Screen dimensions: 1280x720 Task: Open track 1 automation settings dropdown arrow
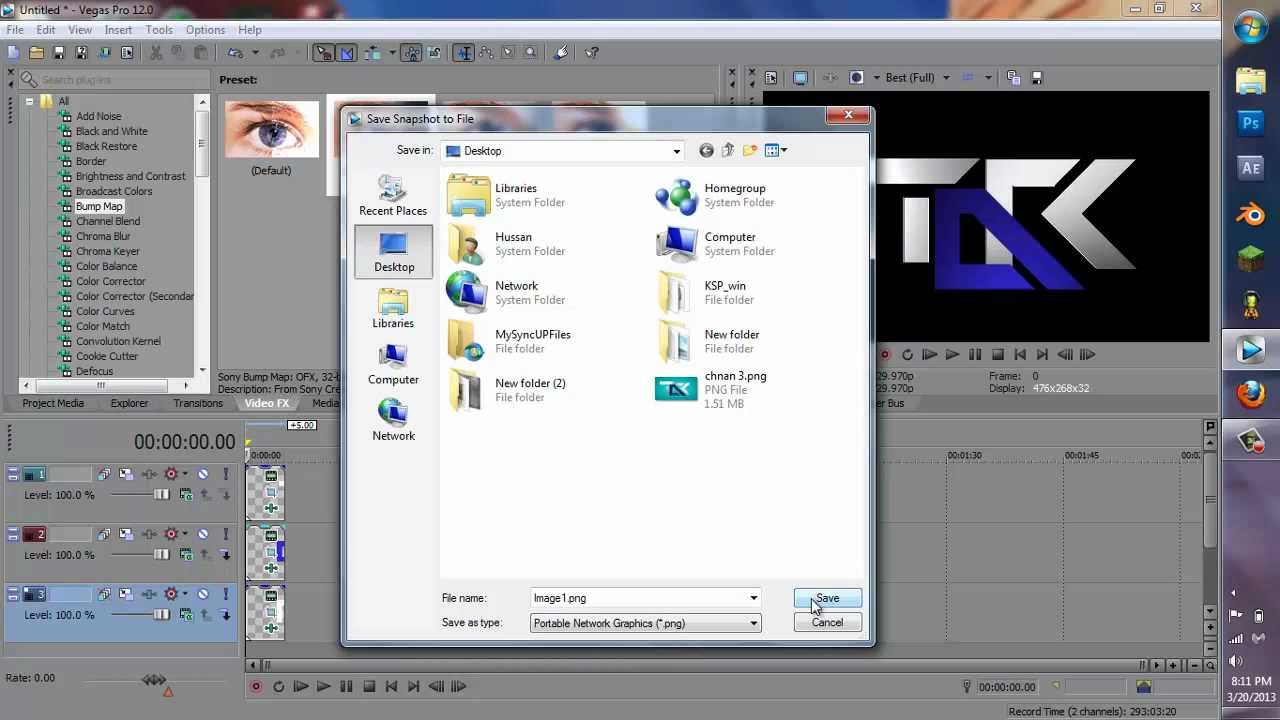185,474
